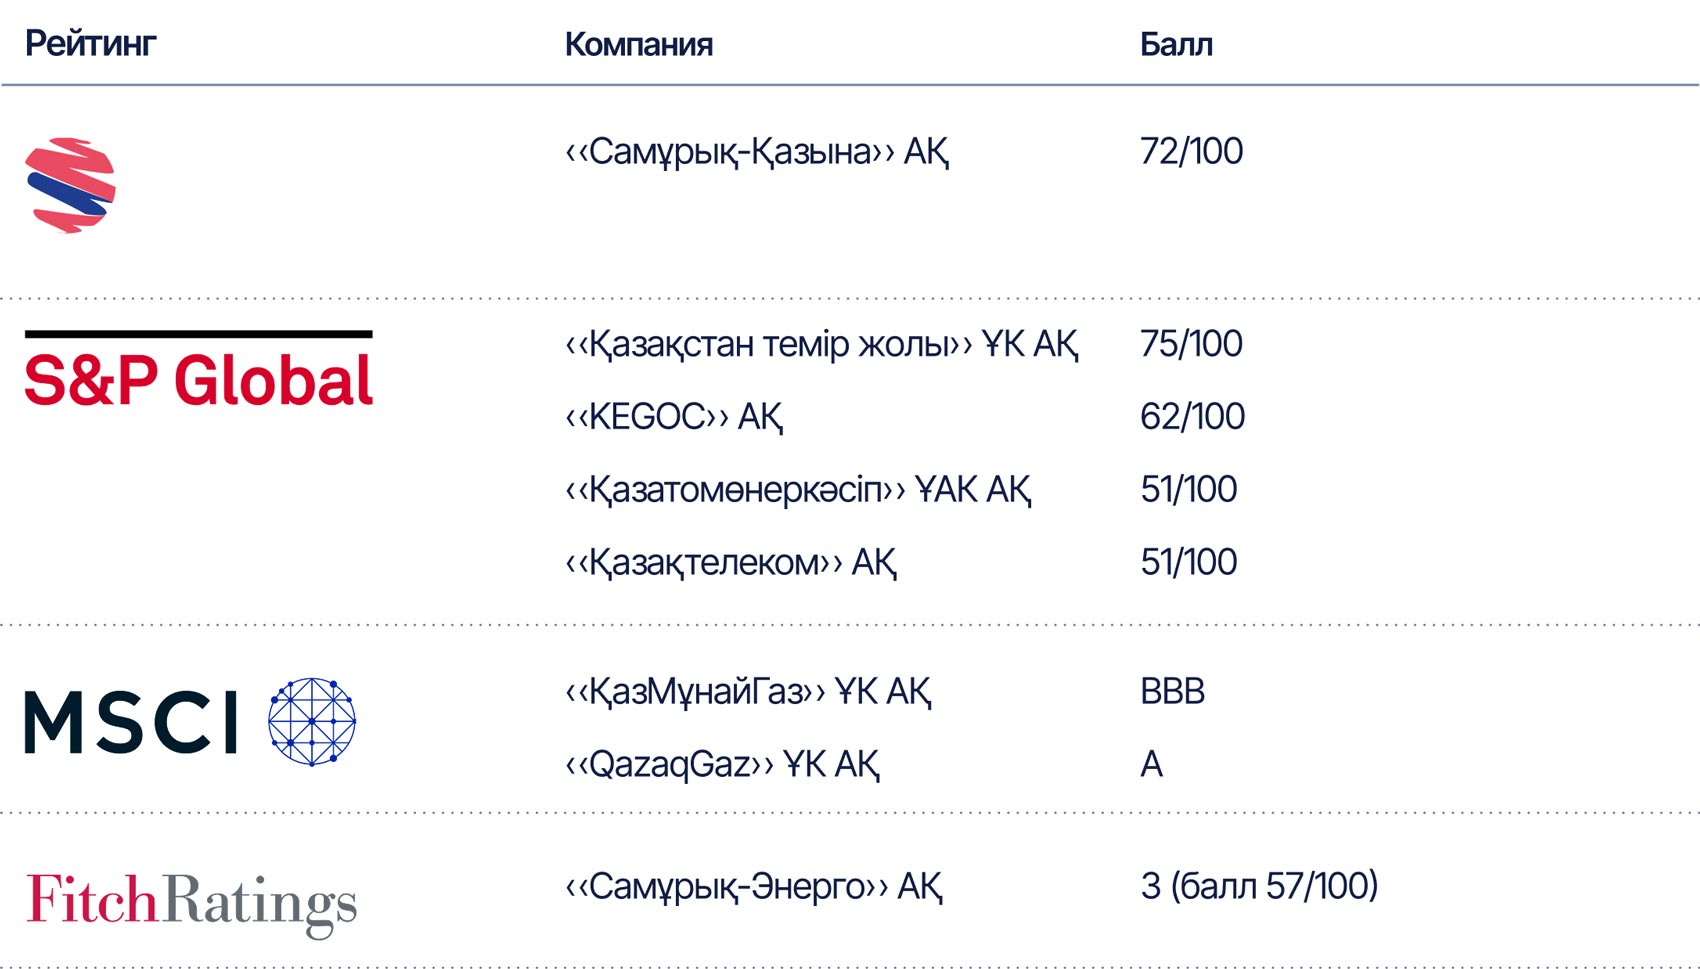Click the 62/100 score for KEGOC

click(x=1192, y=416)
